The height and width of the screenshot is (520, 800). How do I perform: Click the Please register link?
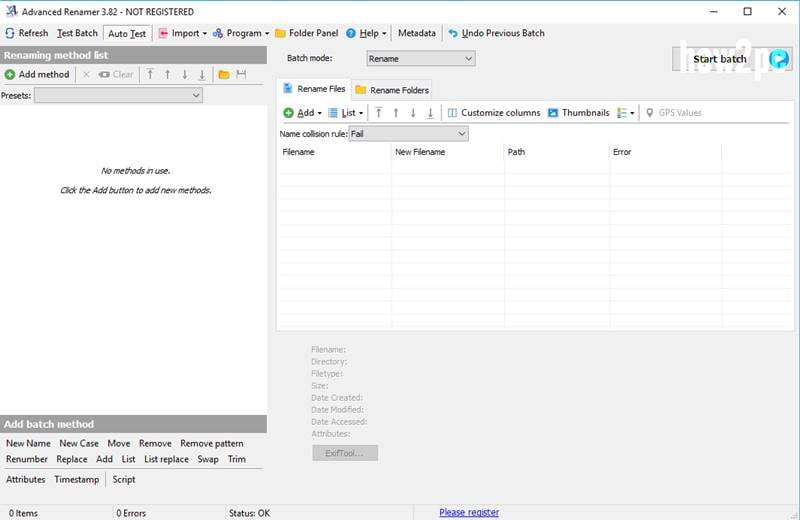point(469,512)
